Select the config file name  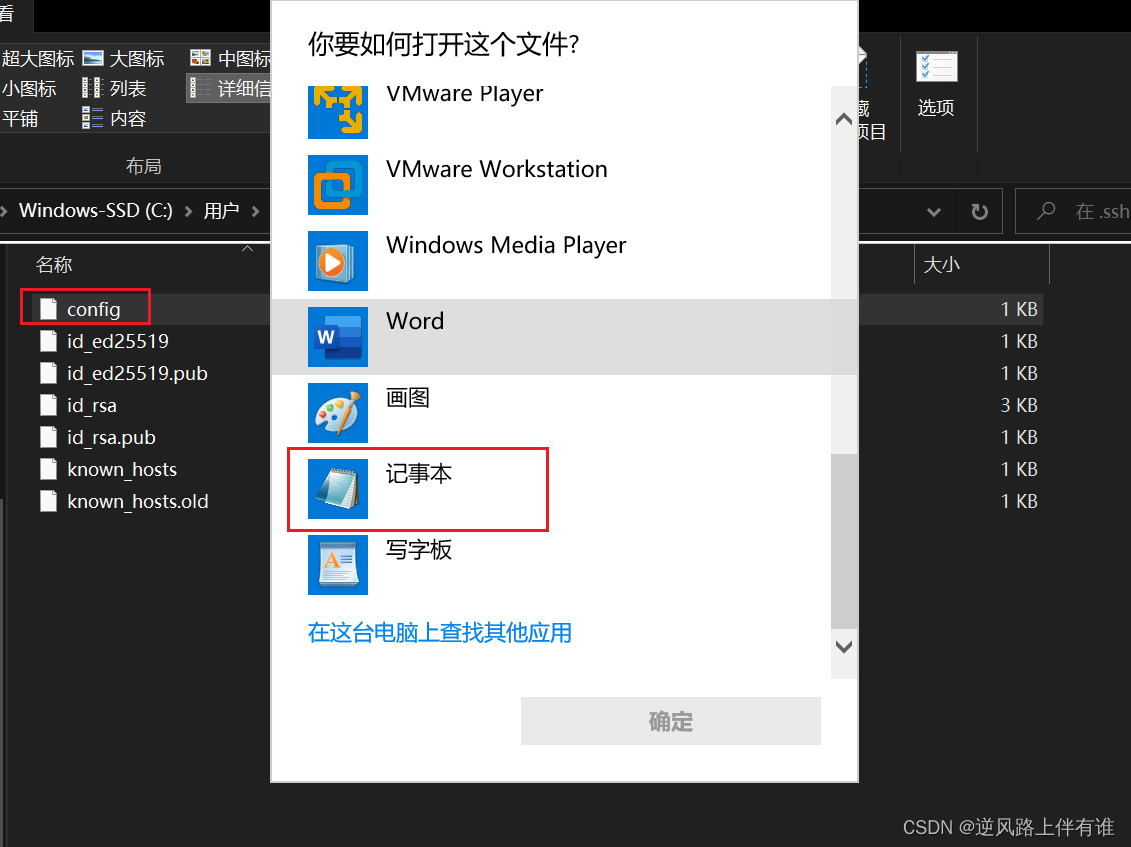(x=94, y=309)
